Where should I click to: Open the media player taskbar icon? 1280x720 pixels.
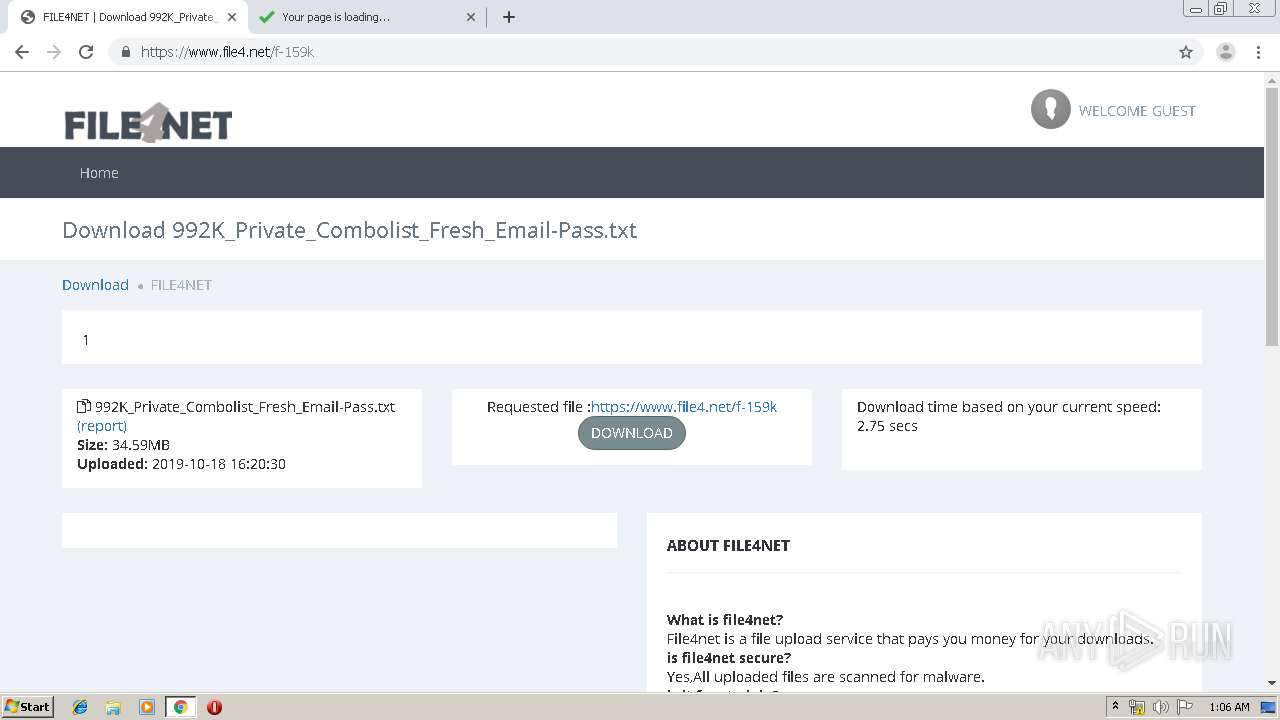coord(147,707)
